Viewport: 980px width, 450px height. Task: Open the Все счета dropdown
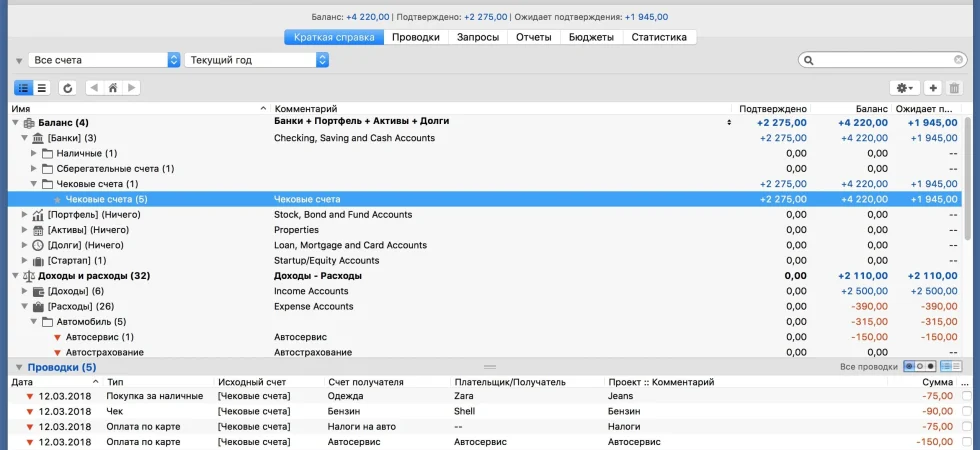click(104, 60)
